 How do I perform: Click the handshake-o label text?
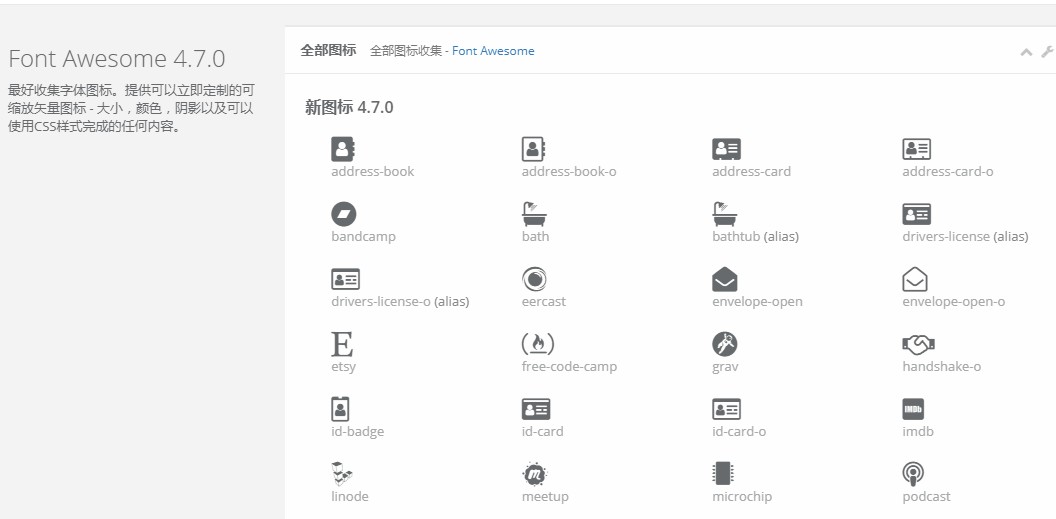(942, 367)
